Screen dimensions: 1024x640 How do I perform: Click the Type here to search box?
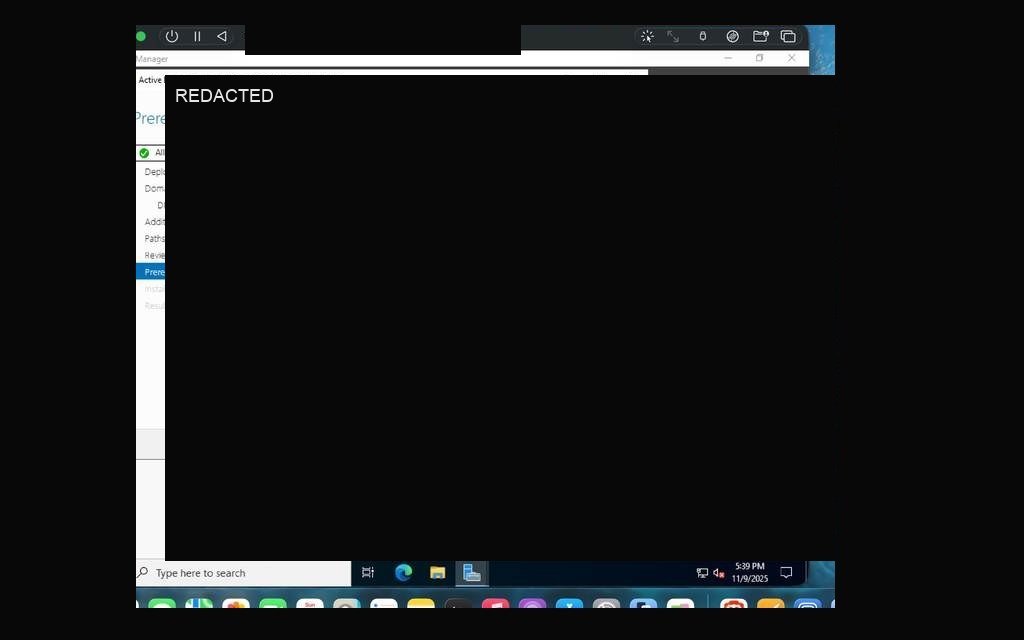tap(244, 573)
